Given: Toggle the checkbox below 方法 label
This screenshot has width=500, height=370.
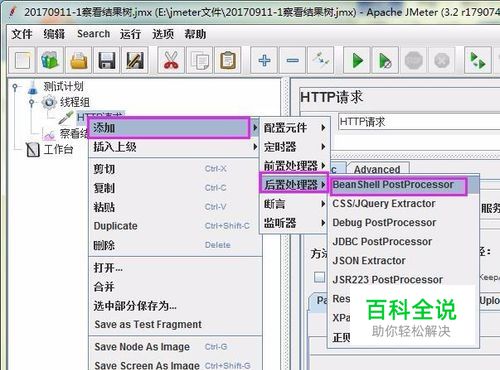Looking at the screenshot, I should click(319, 277).
